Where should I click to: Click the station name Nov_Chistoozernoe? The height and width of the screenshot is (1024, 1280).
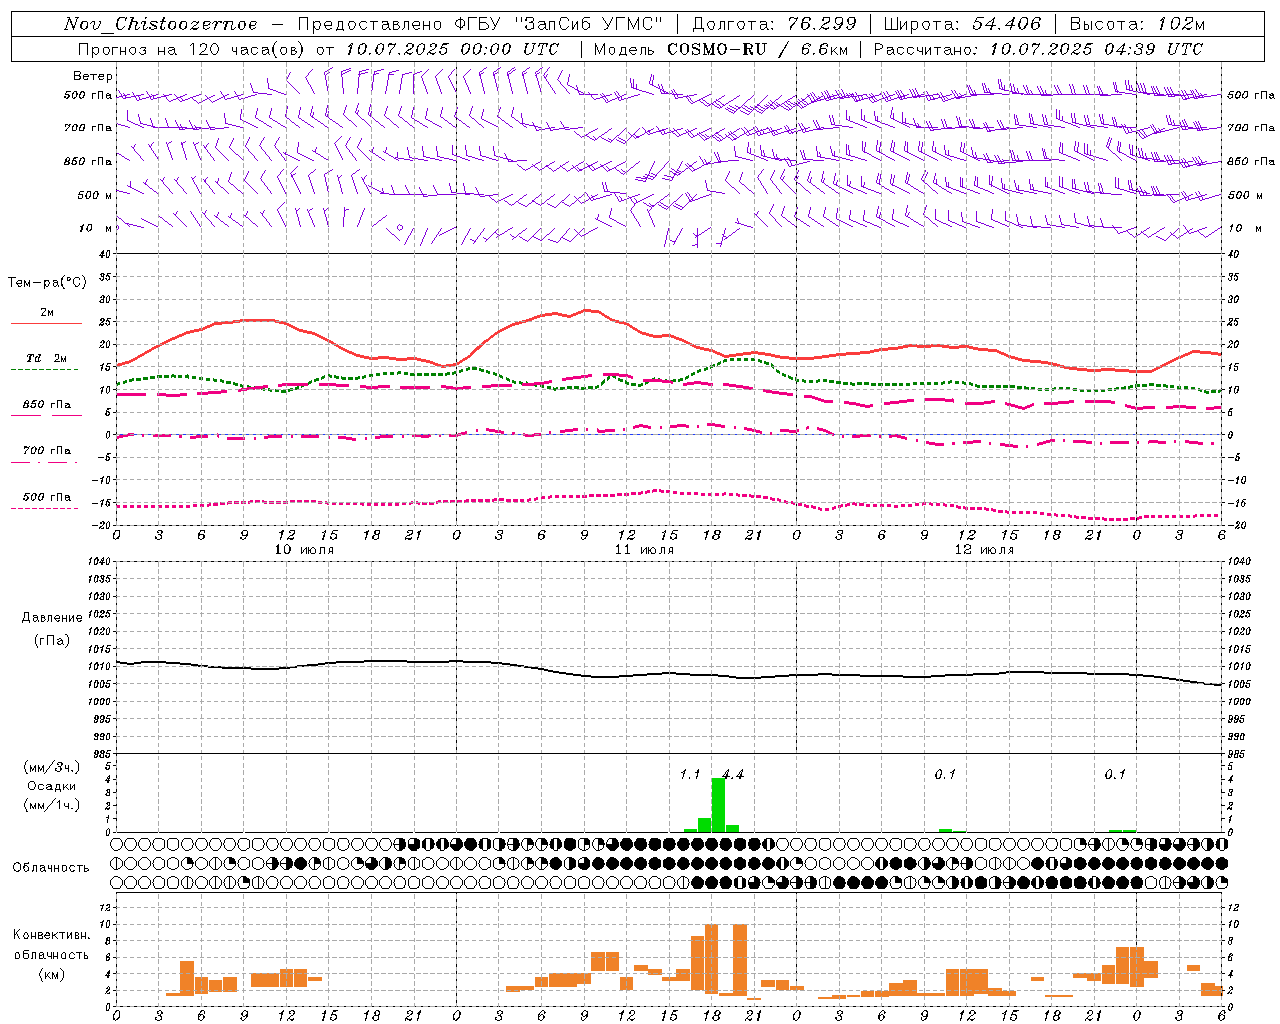click(x=161, y=24)
